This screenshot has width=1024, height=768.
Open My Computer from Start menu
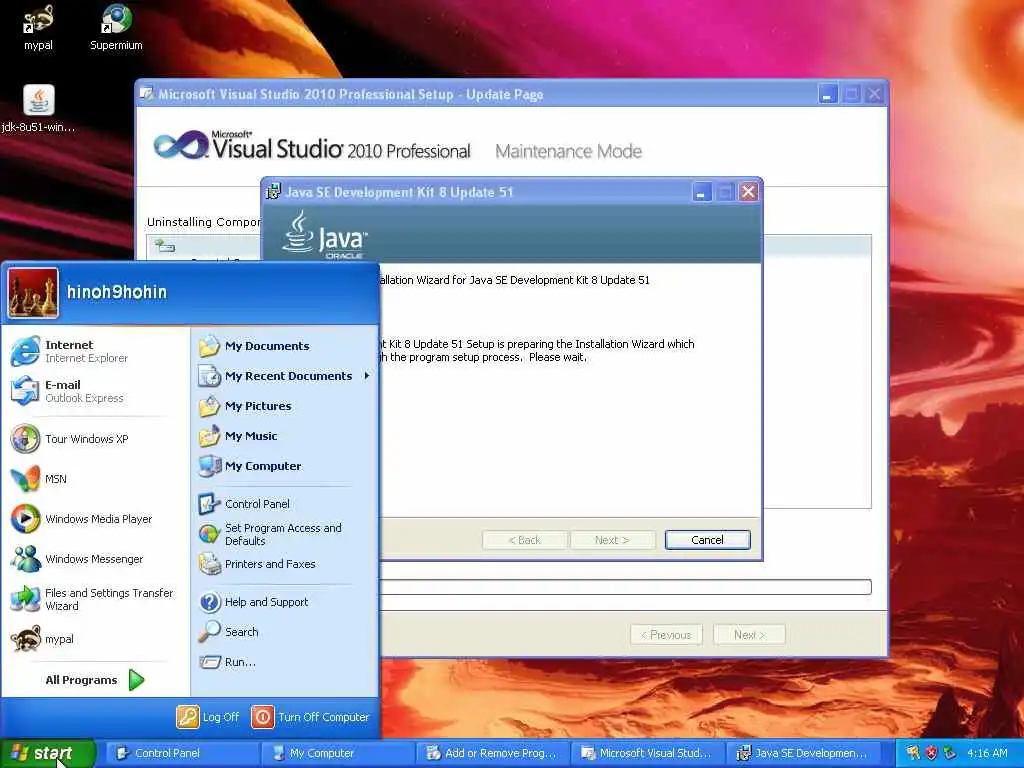pos(284,466)
